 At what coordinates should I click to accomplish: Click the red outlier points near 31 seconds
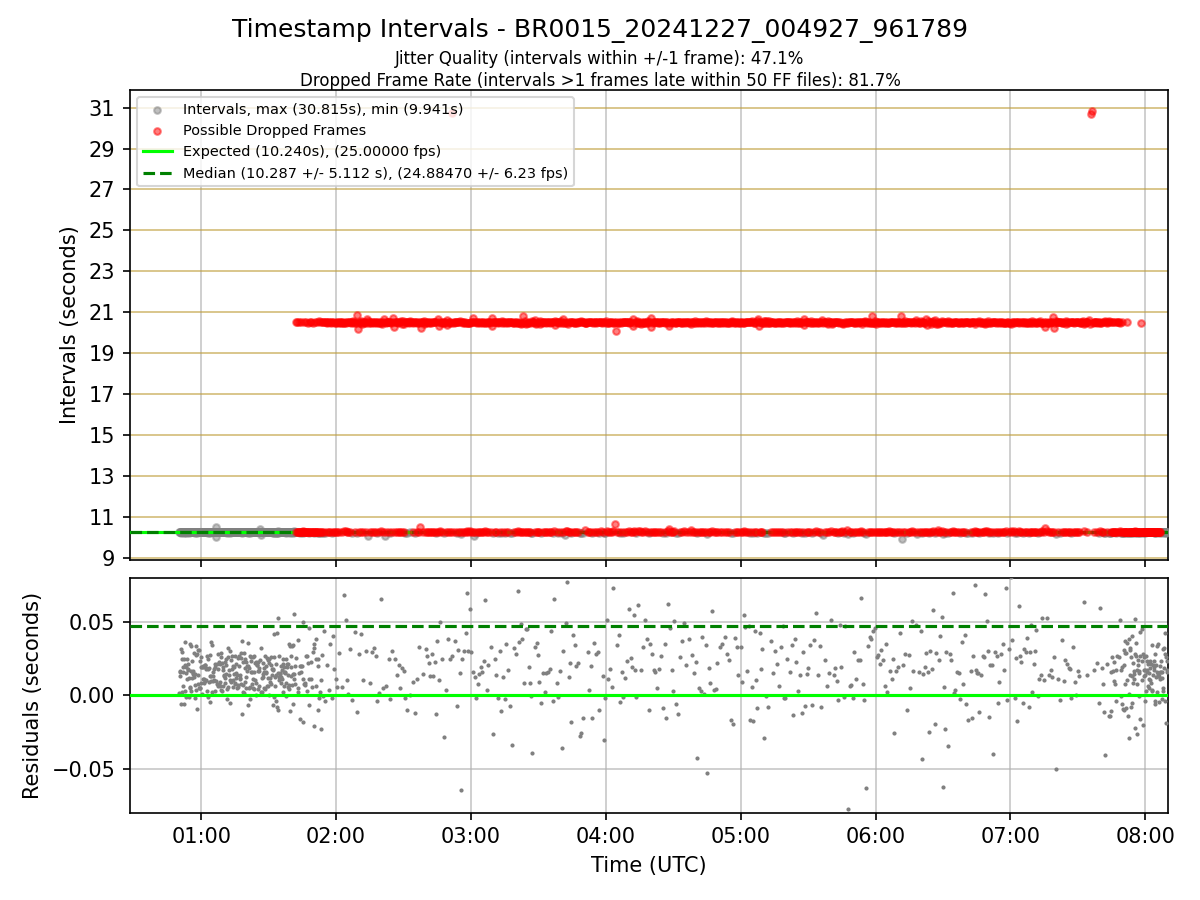(1092, 112)
